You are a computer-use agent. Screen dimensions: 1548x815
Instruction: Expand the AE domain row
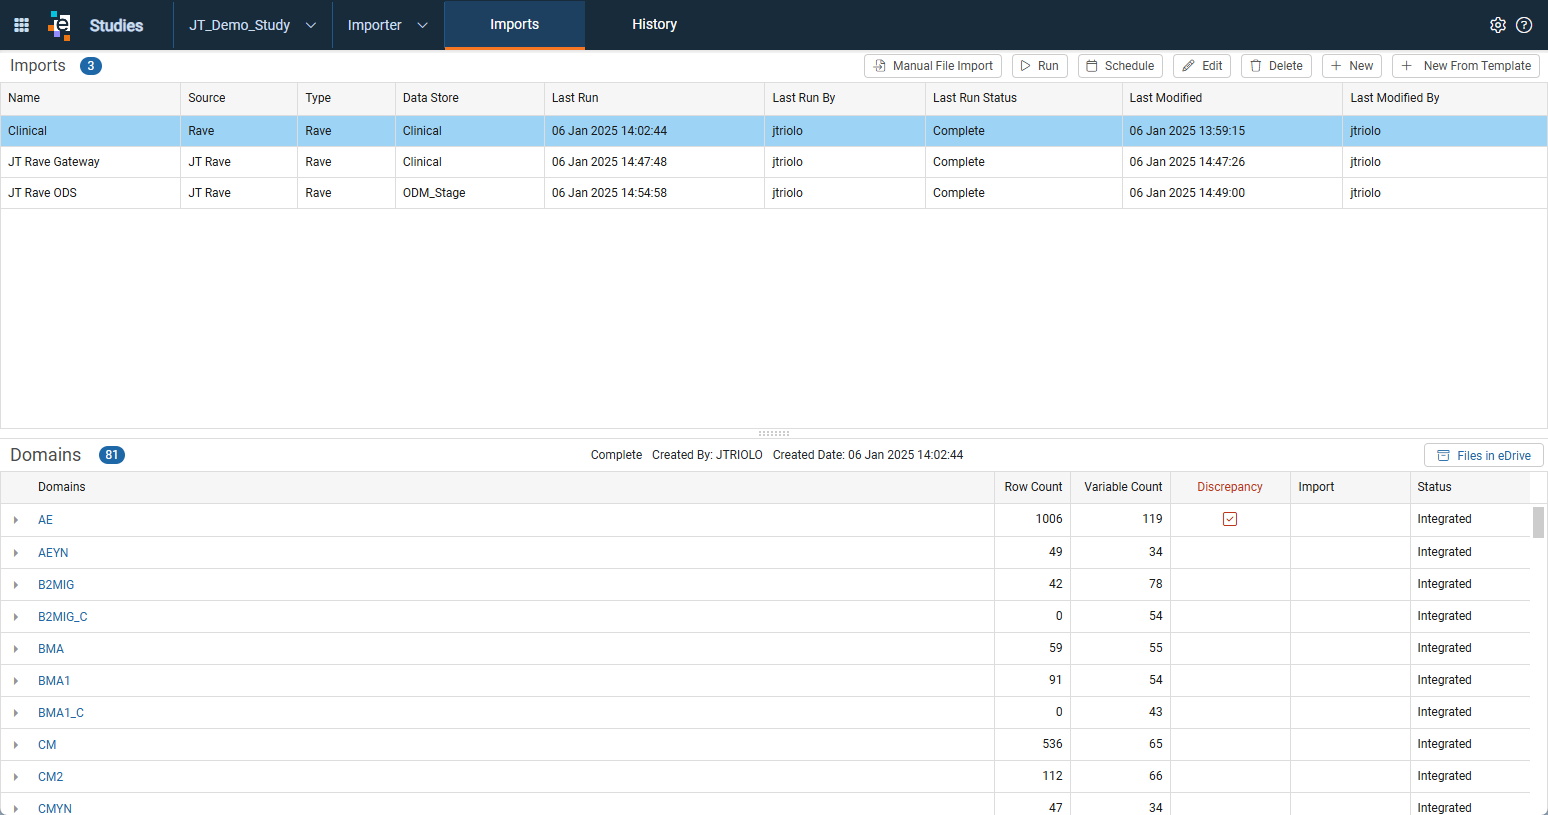tap(16, 520)
